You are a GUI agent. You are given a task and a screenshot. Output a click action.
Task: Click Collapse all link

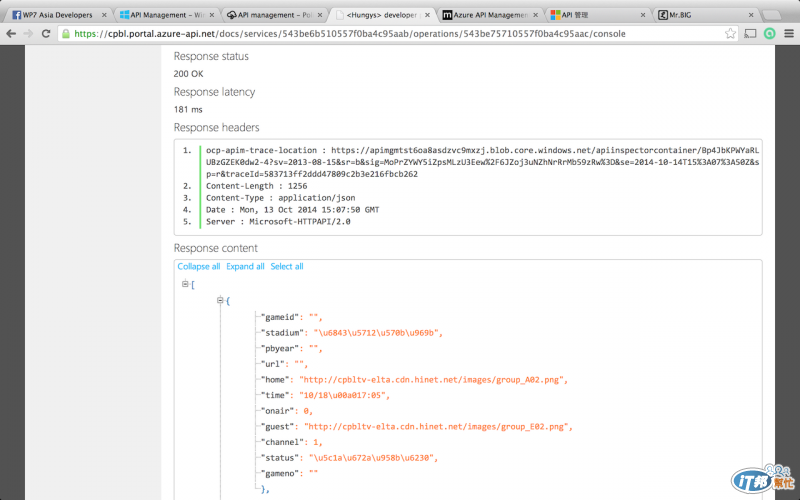pyautogui.click(x=199, y=266)
